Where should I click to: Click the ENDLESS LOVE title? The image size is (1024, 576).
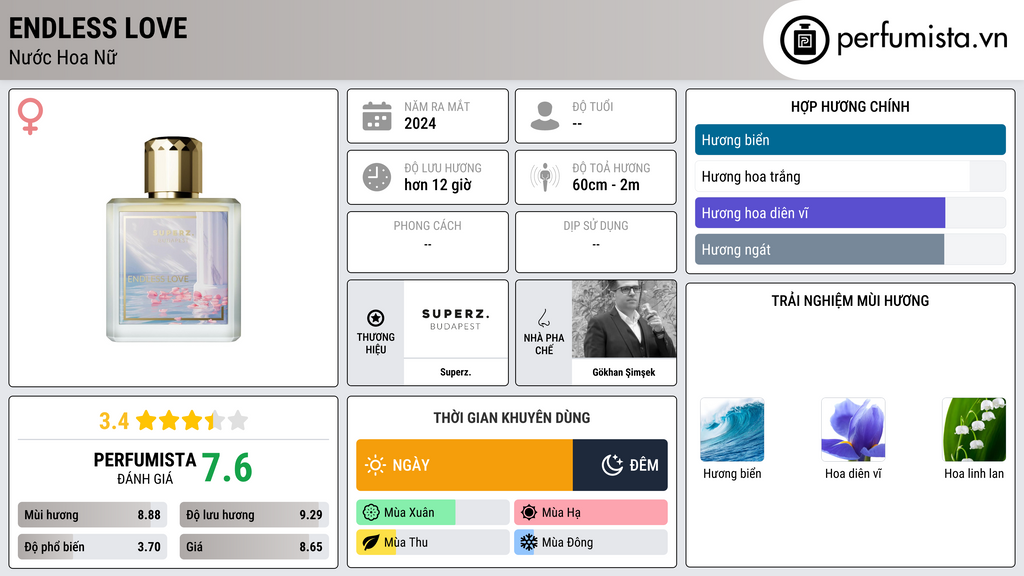[98, 28]
